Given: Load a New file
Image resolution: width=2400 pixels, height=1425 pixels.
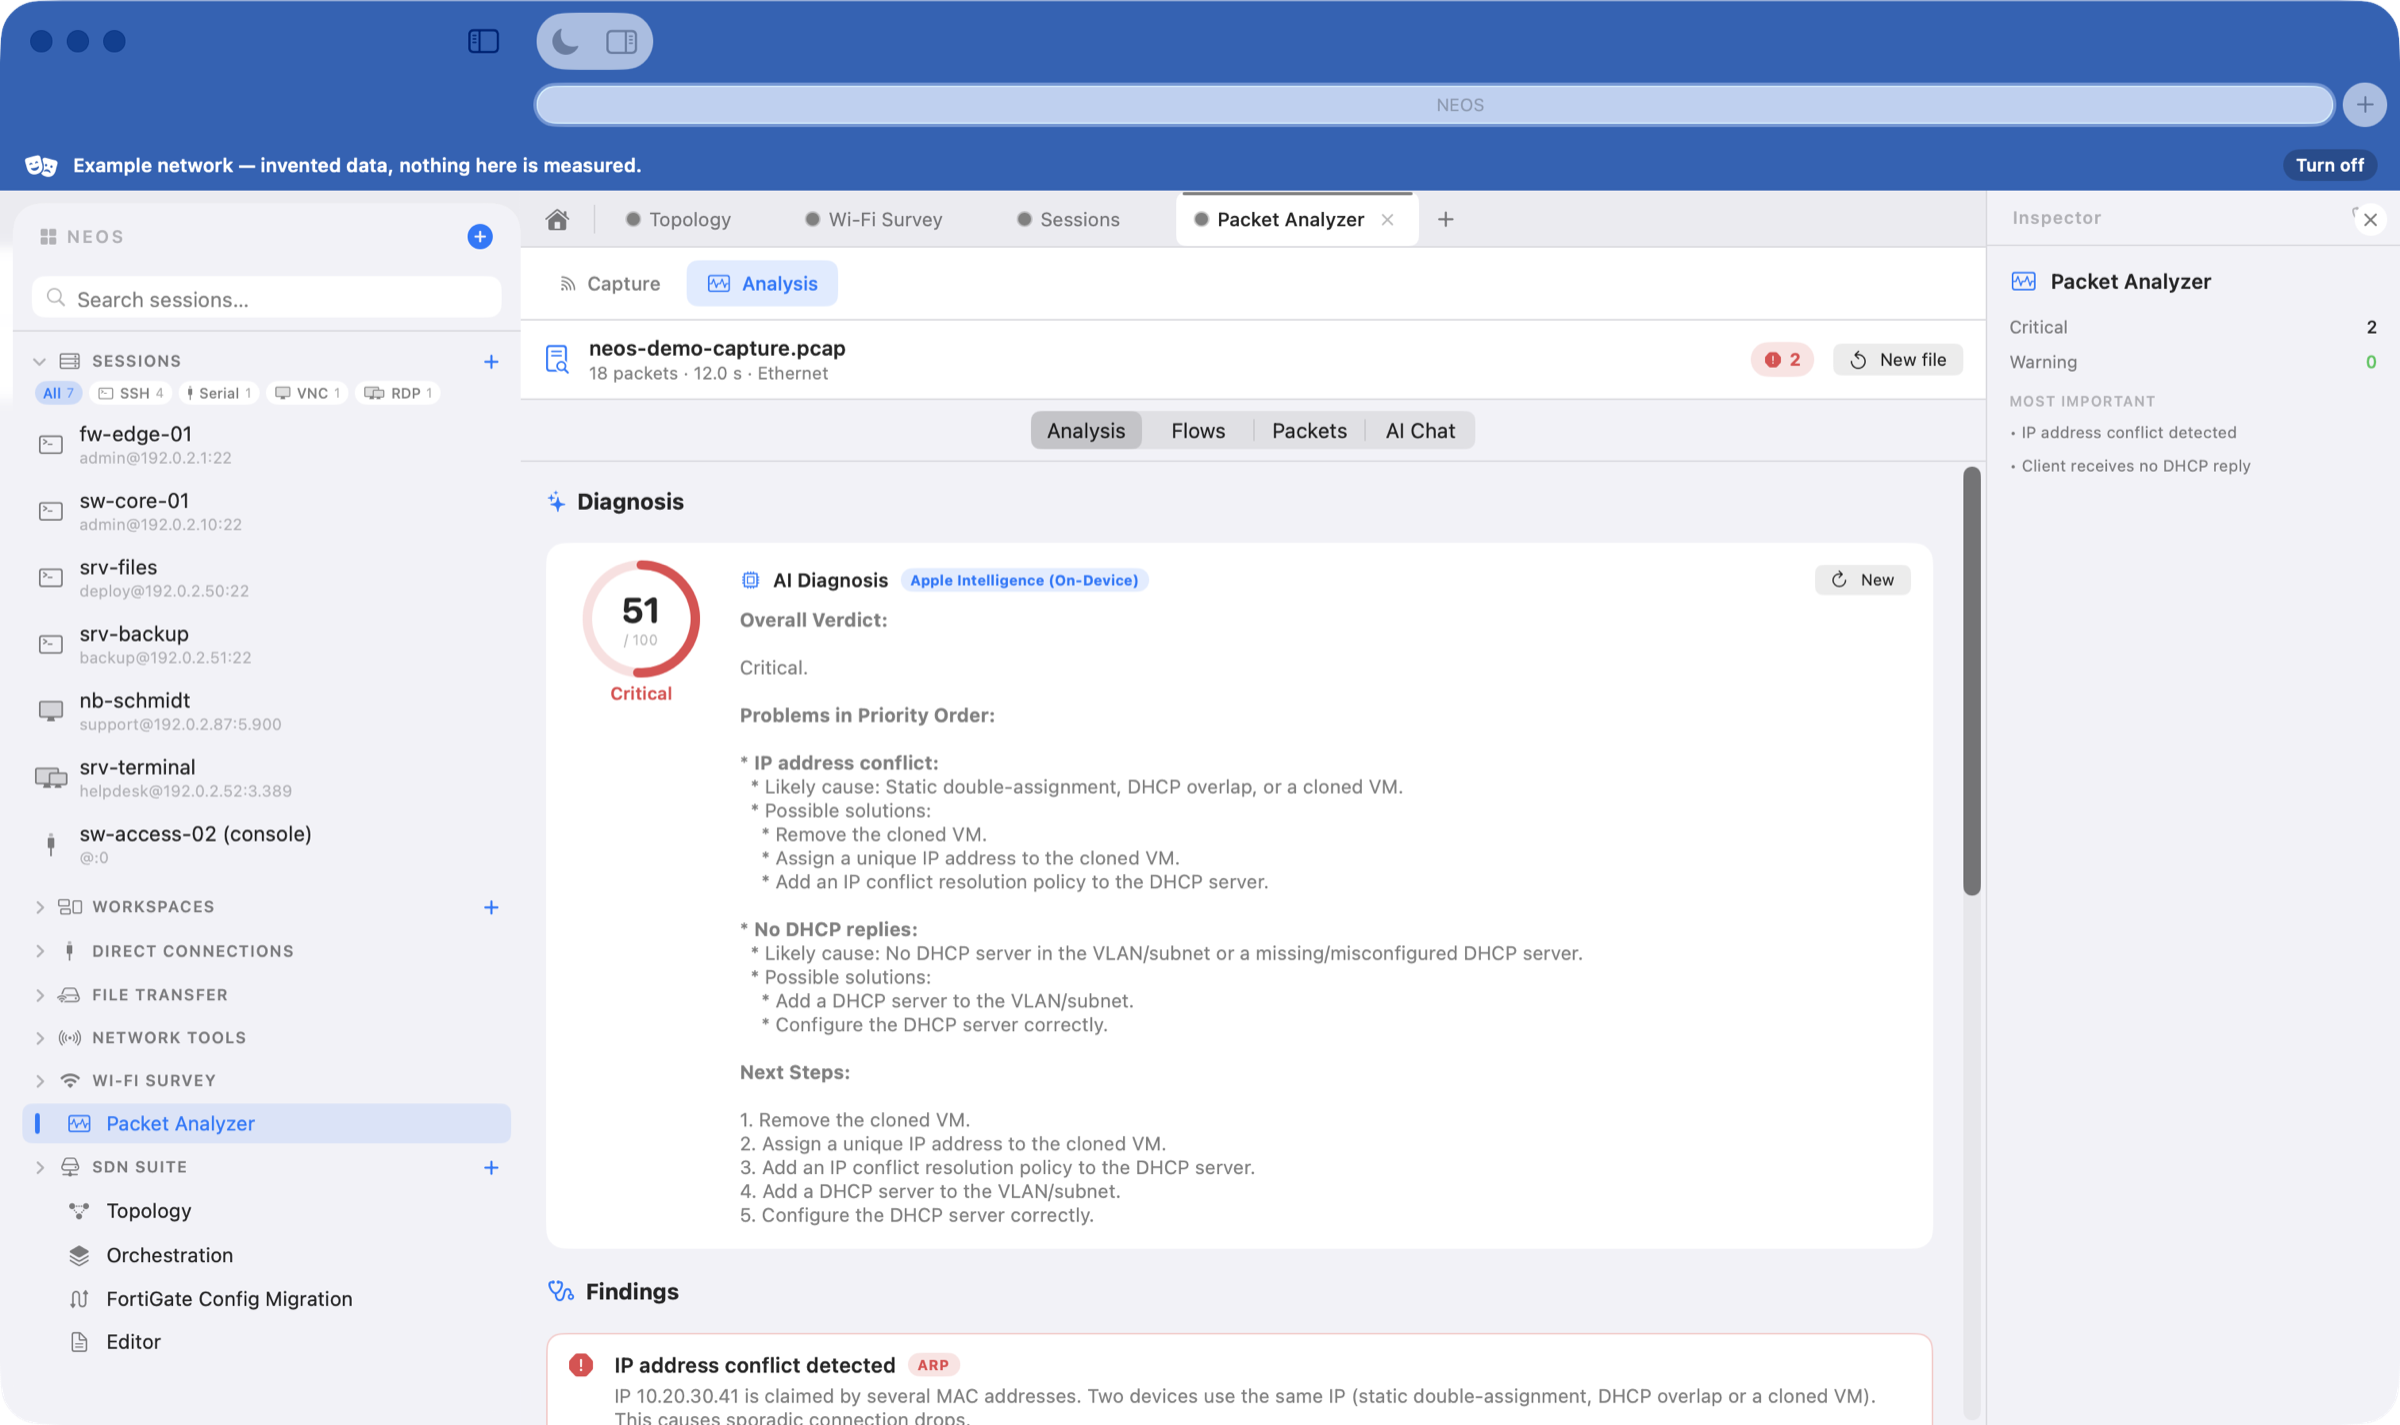Looking at the screenshot, I should 1898,360.
